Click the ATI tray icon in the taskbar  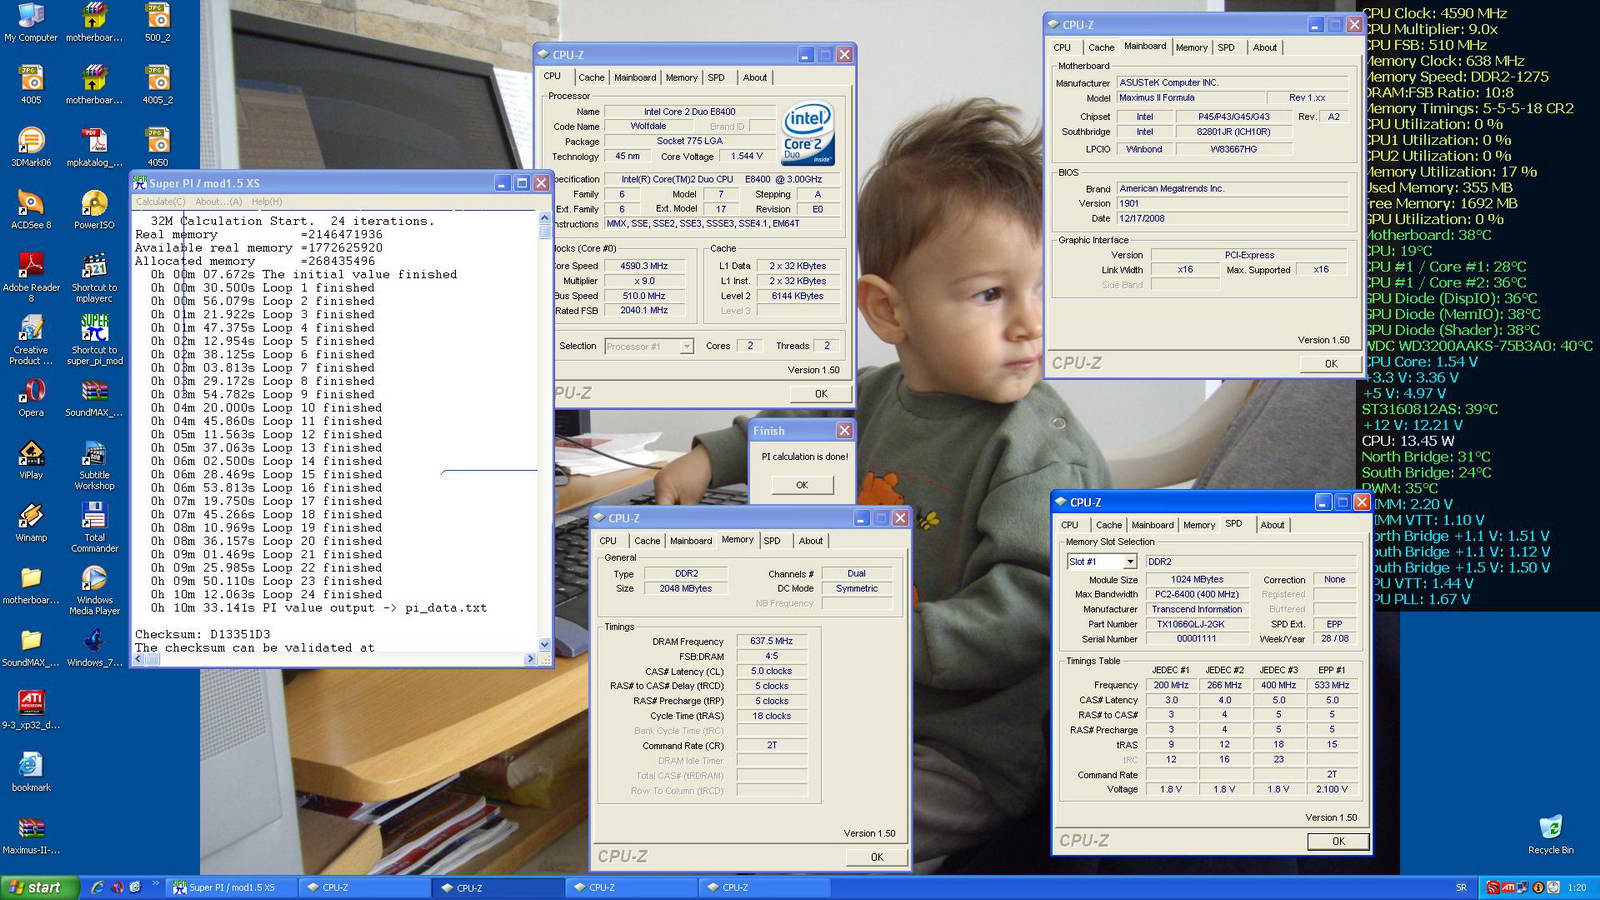pyautogui.click(x=1508, y=887)
